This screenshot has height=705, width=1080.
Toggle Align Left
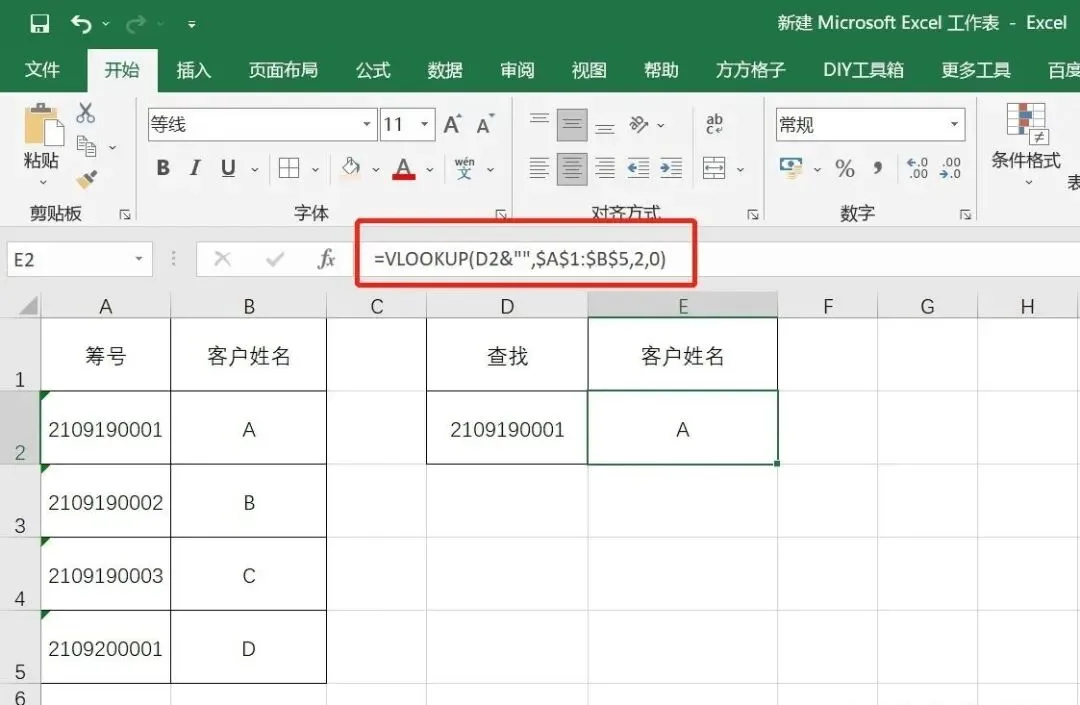pos(539,168)
